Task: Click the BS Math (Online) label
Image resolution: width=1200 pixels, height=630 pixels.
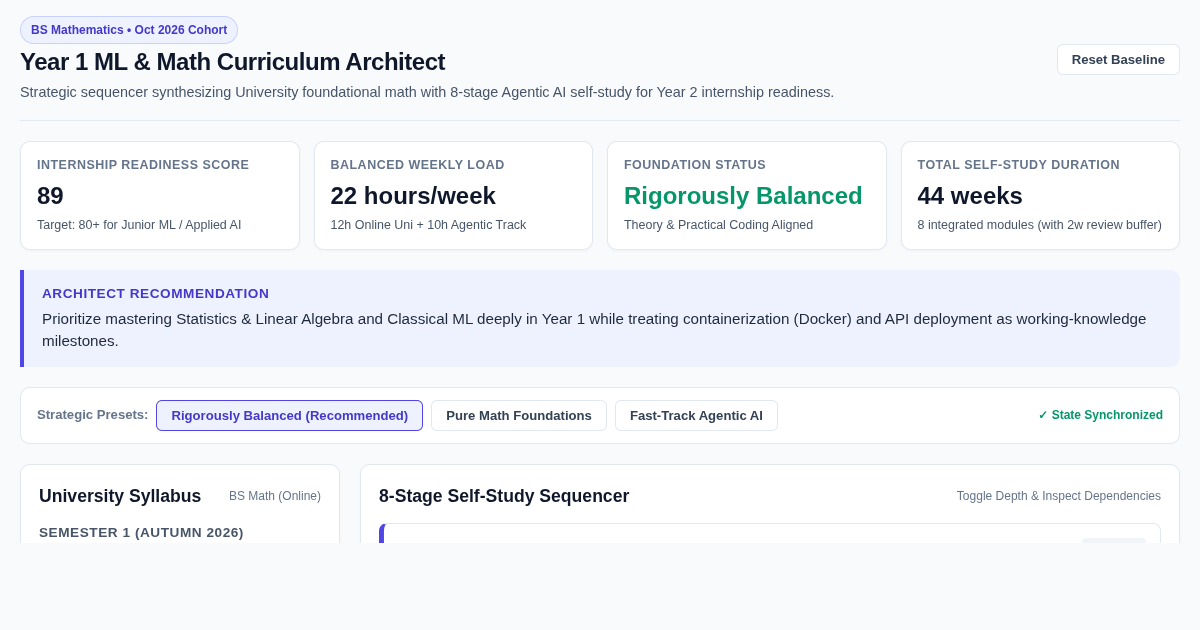Action: point(275,496)
